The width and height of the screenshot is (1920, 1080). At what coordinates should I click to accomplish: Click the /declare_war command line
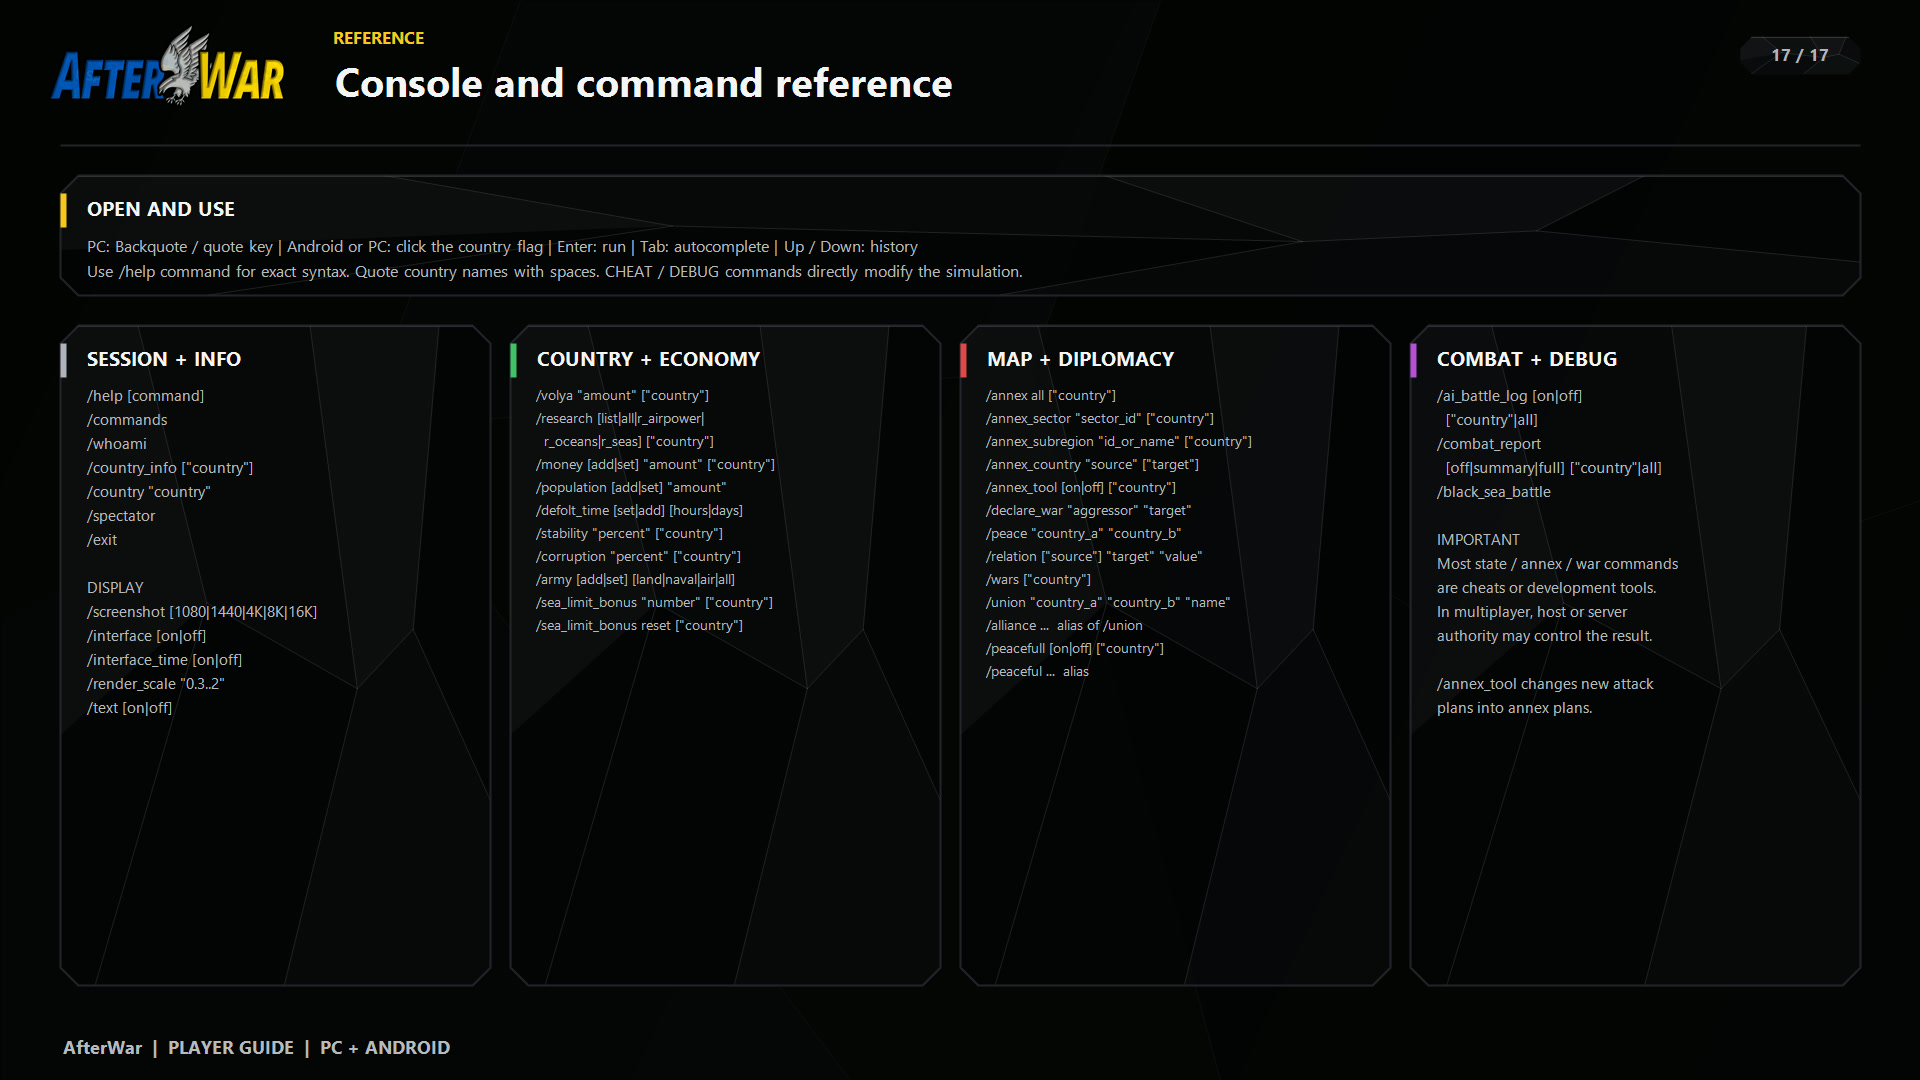point(1088,511)
